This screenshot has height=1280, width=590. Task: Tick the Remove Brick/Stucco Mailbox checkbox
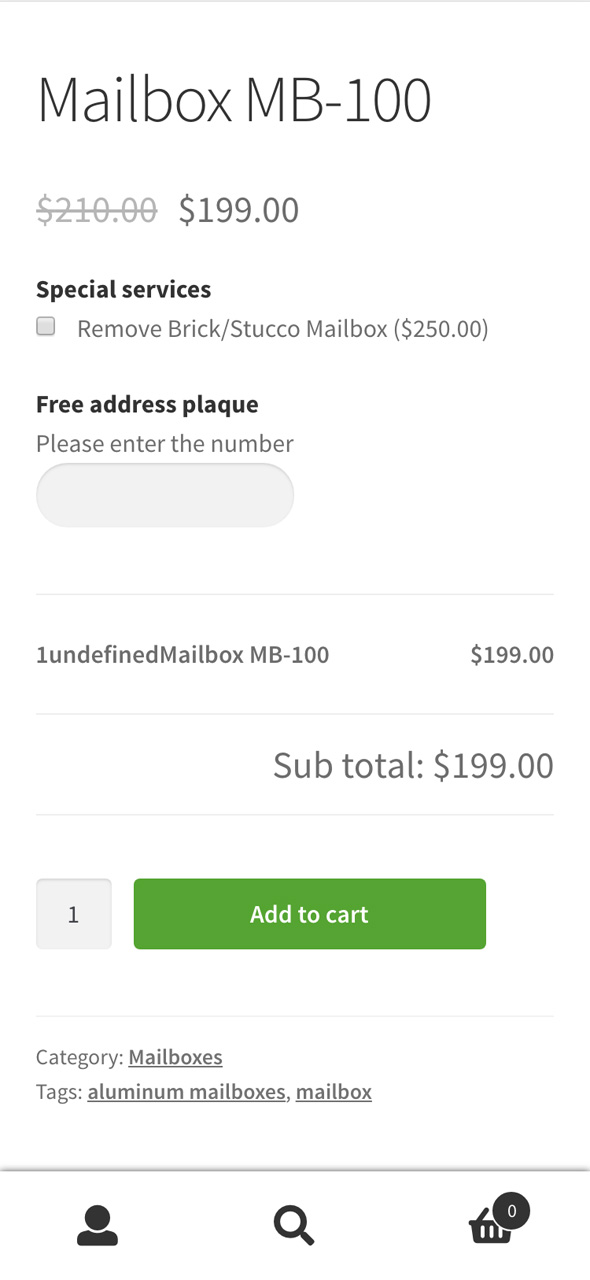click(x=46, y=326)
